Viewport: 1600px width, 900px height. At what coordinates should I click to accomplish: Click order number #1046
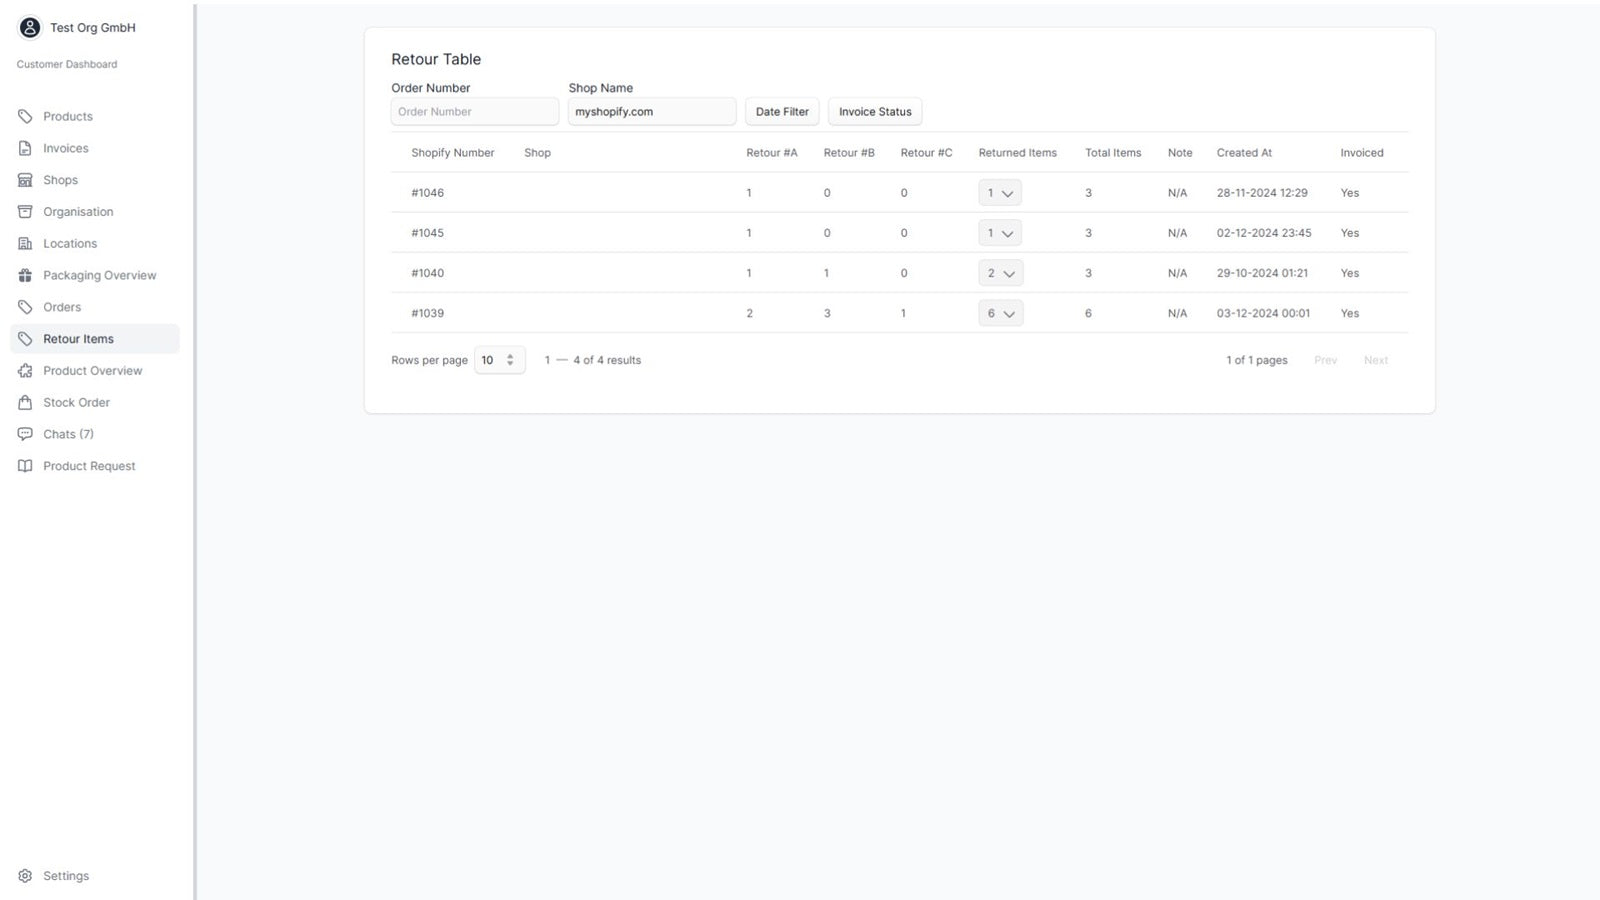(x=428, y=193)
